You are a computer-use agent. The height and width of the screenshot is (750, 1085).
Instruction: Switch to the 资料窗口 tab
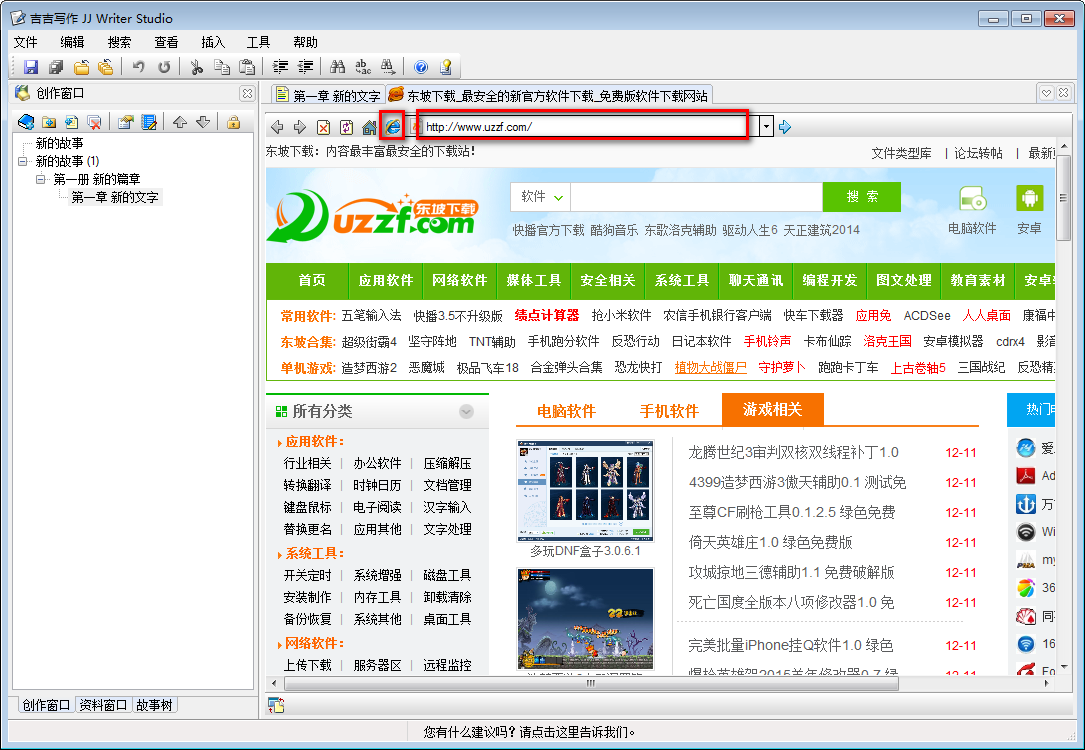point(103,705)
